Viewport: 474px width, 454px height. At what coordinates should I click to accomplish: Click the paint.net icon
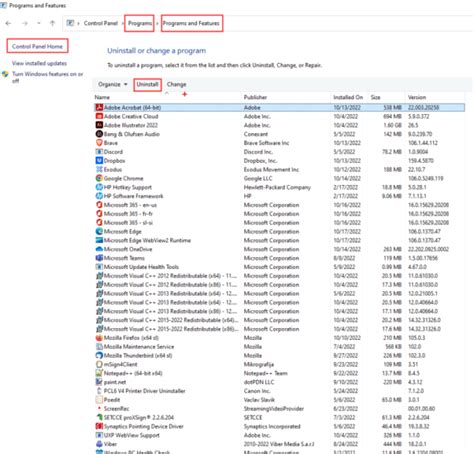tap(99, 382)
